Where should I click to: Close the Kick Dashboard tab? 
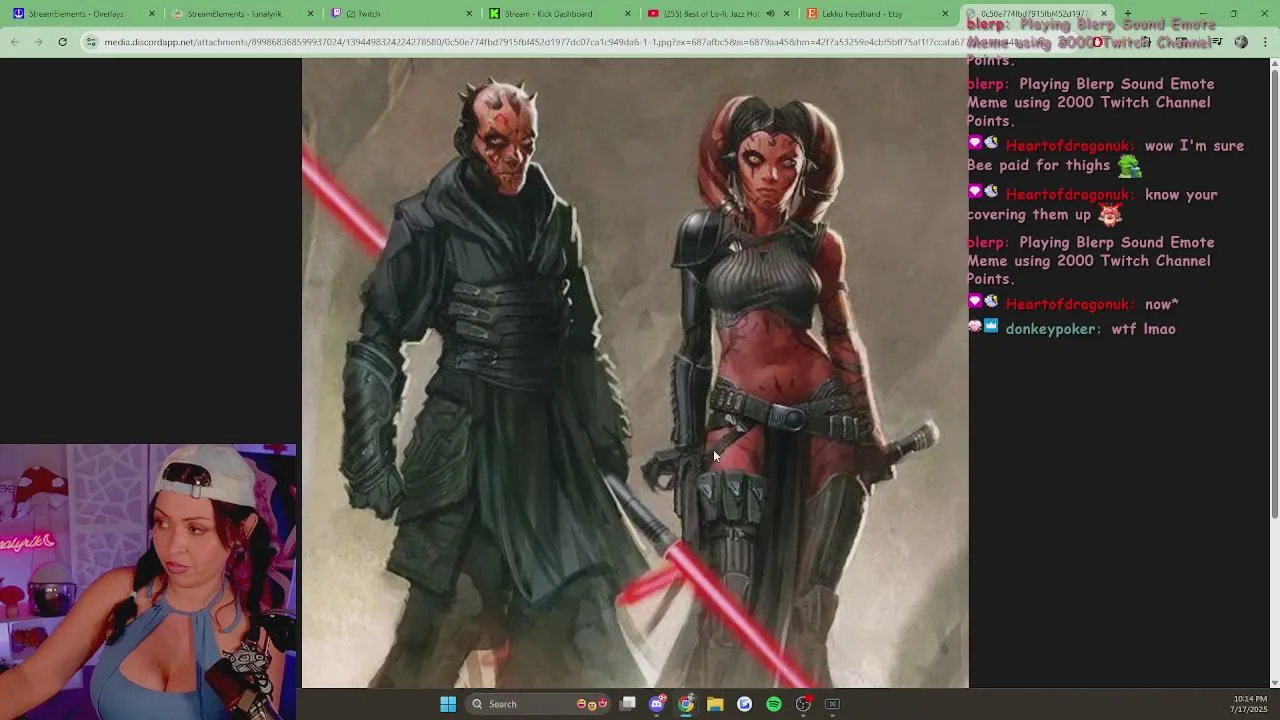coord(628,14)
